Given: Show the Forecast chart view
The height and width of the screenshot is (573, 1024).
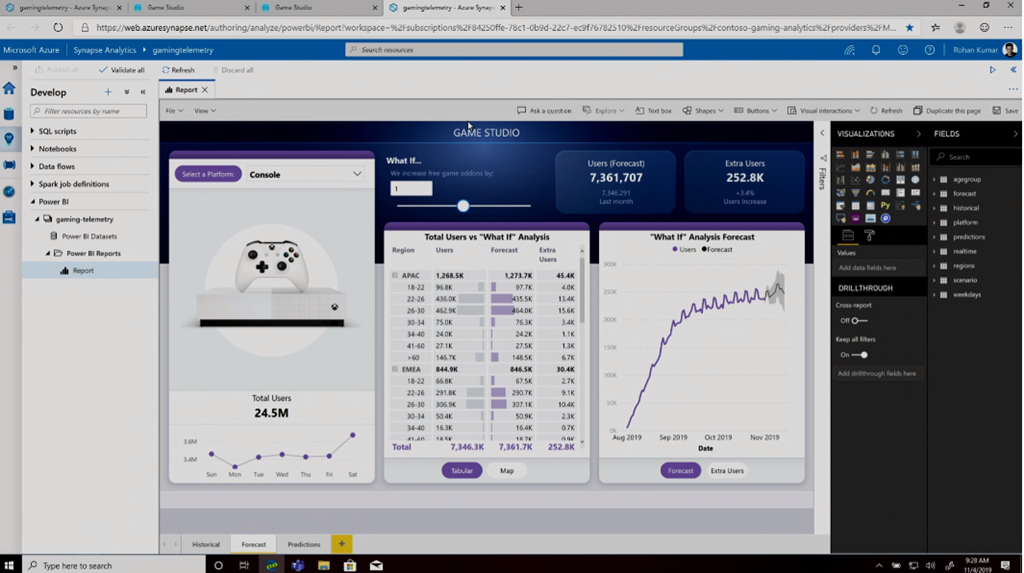Looking at the screenshot, I should (x=680, y=470).
